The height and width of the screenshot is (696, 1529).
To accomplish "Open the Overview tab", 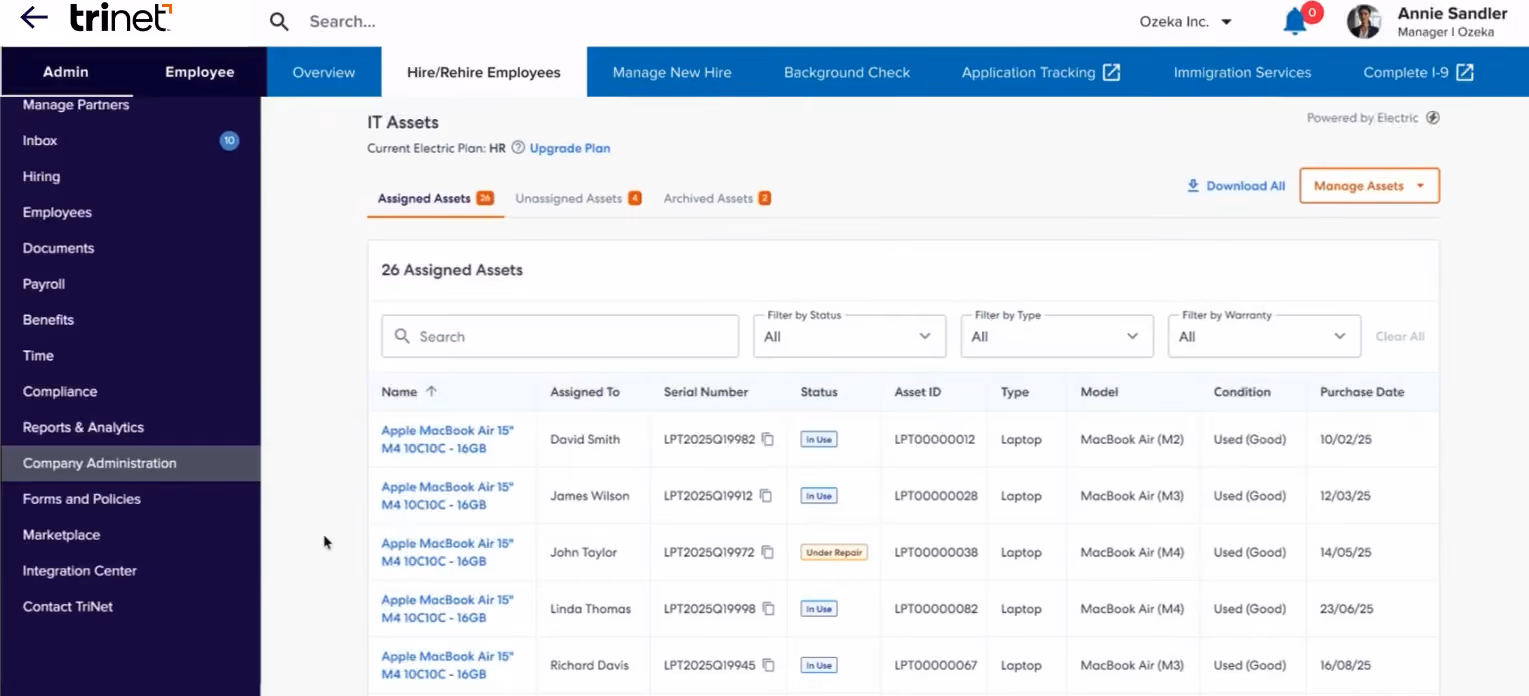I will click(x=324, y=72).
